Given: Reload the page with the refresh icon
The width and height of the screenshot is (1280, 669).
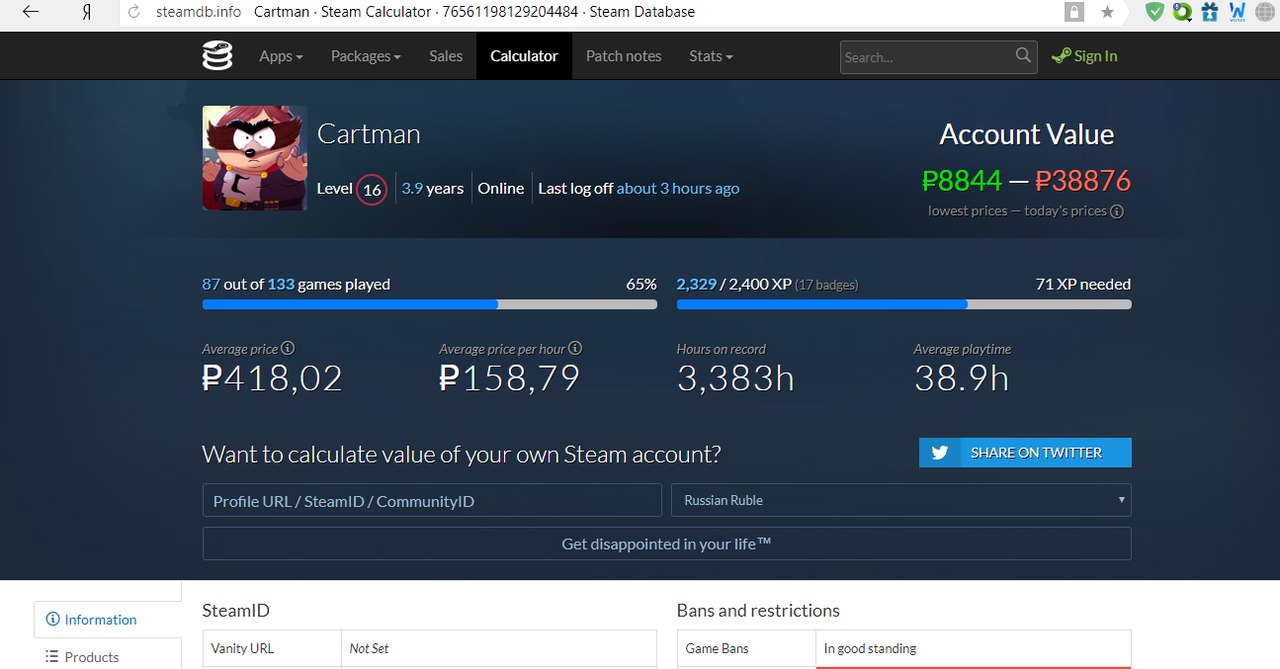Looking at the screenshot, I should coord(134,12).
